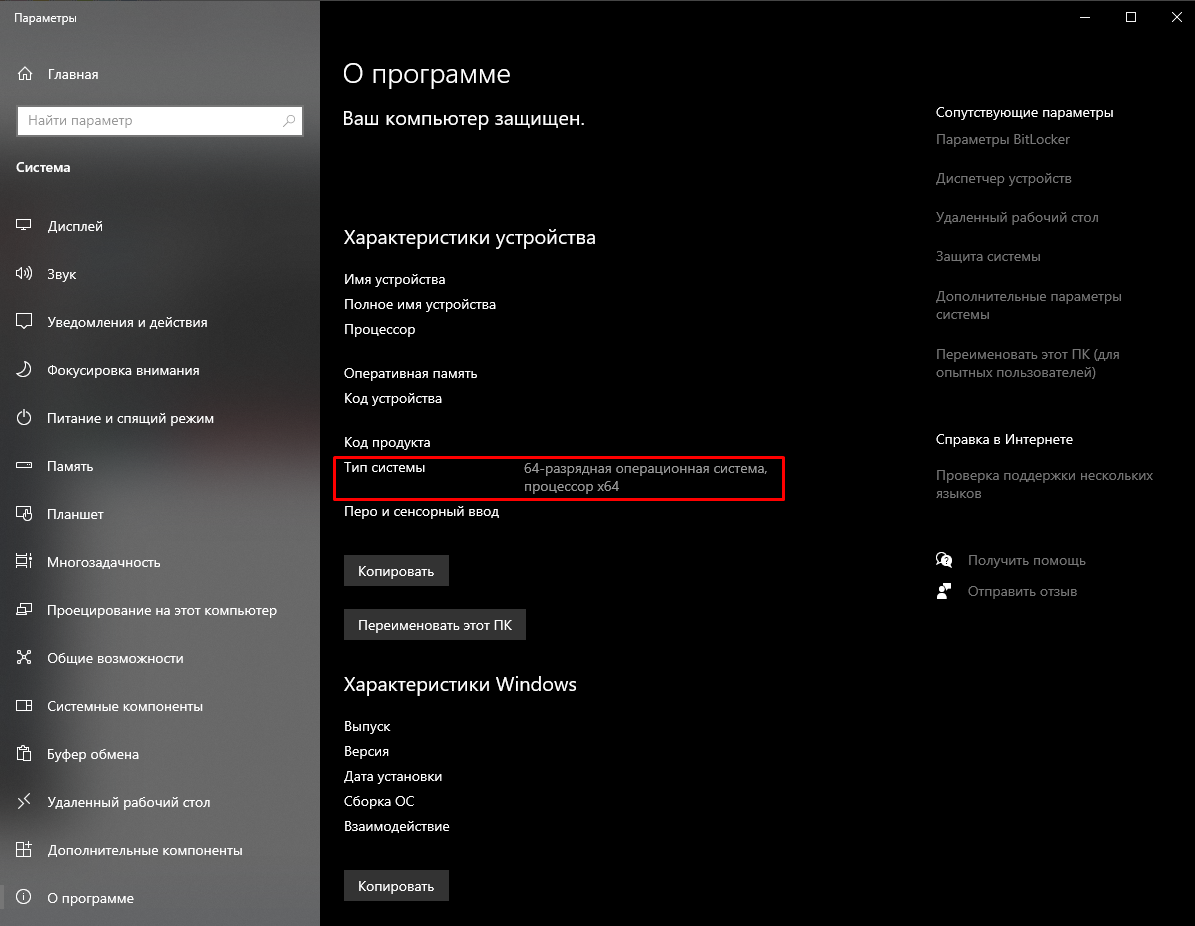Open the Диспетчер устройств link
This screenshot has width=1195, height=926.
click(x=1003, y=178)
